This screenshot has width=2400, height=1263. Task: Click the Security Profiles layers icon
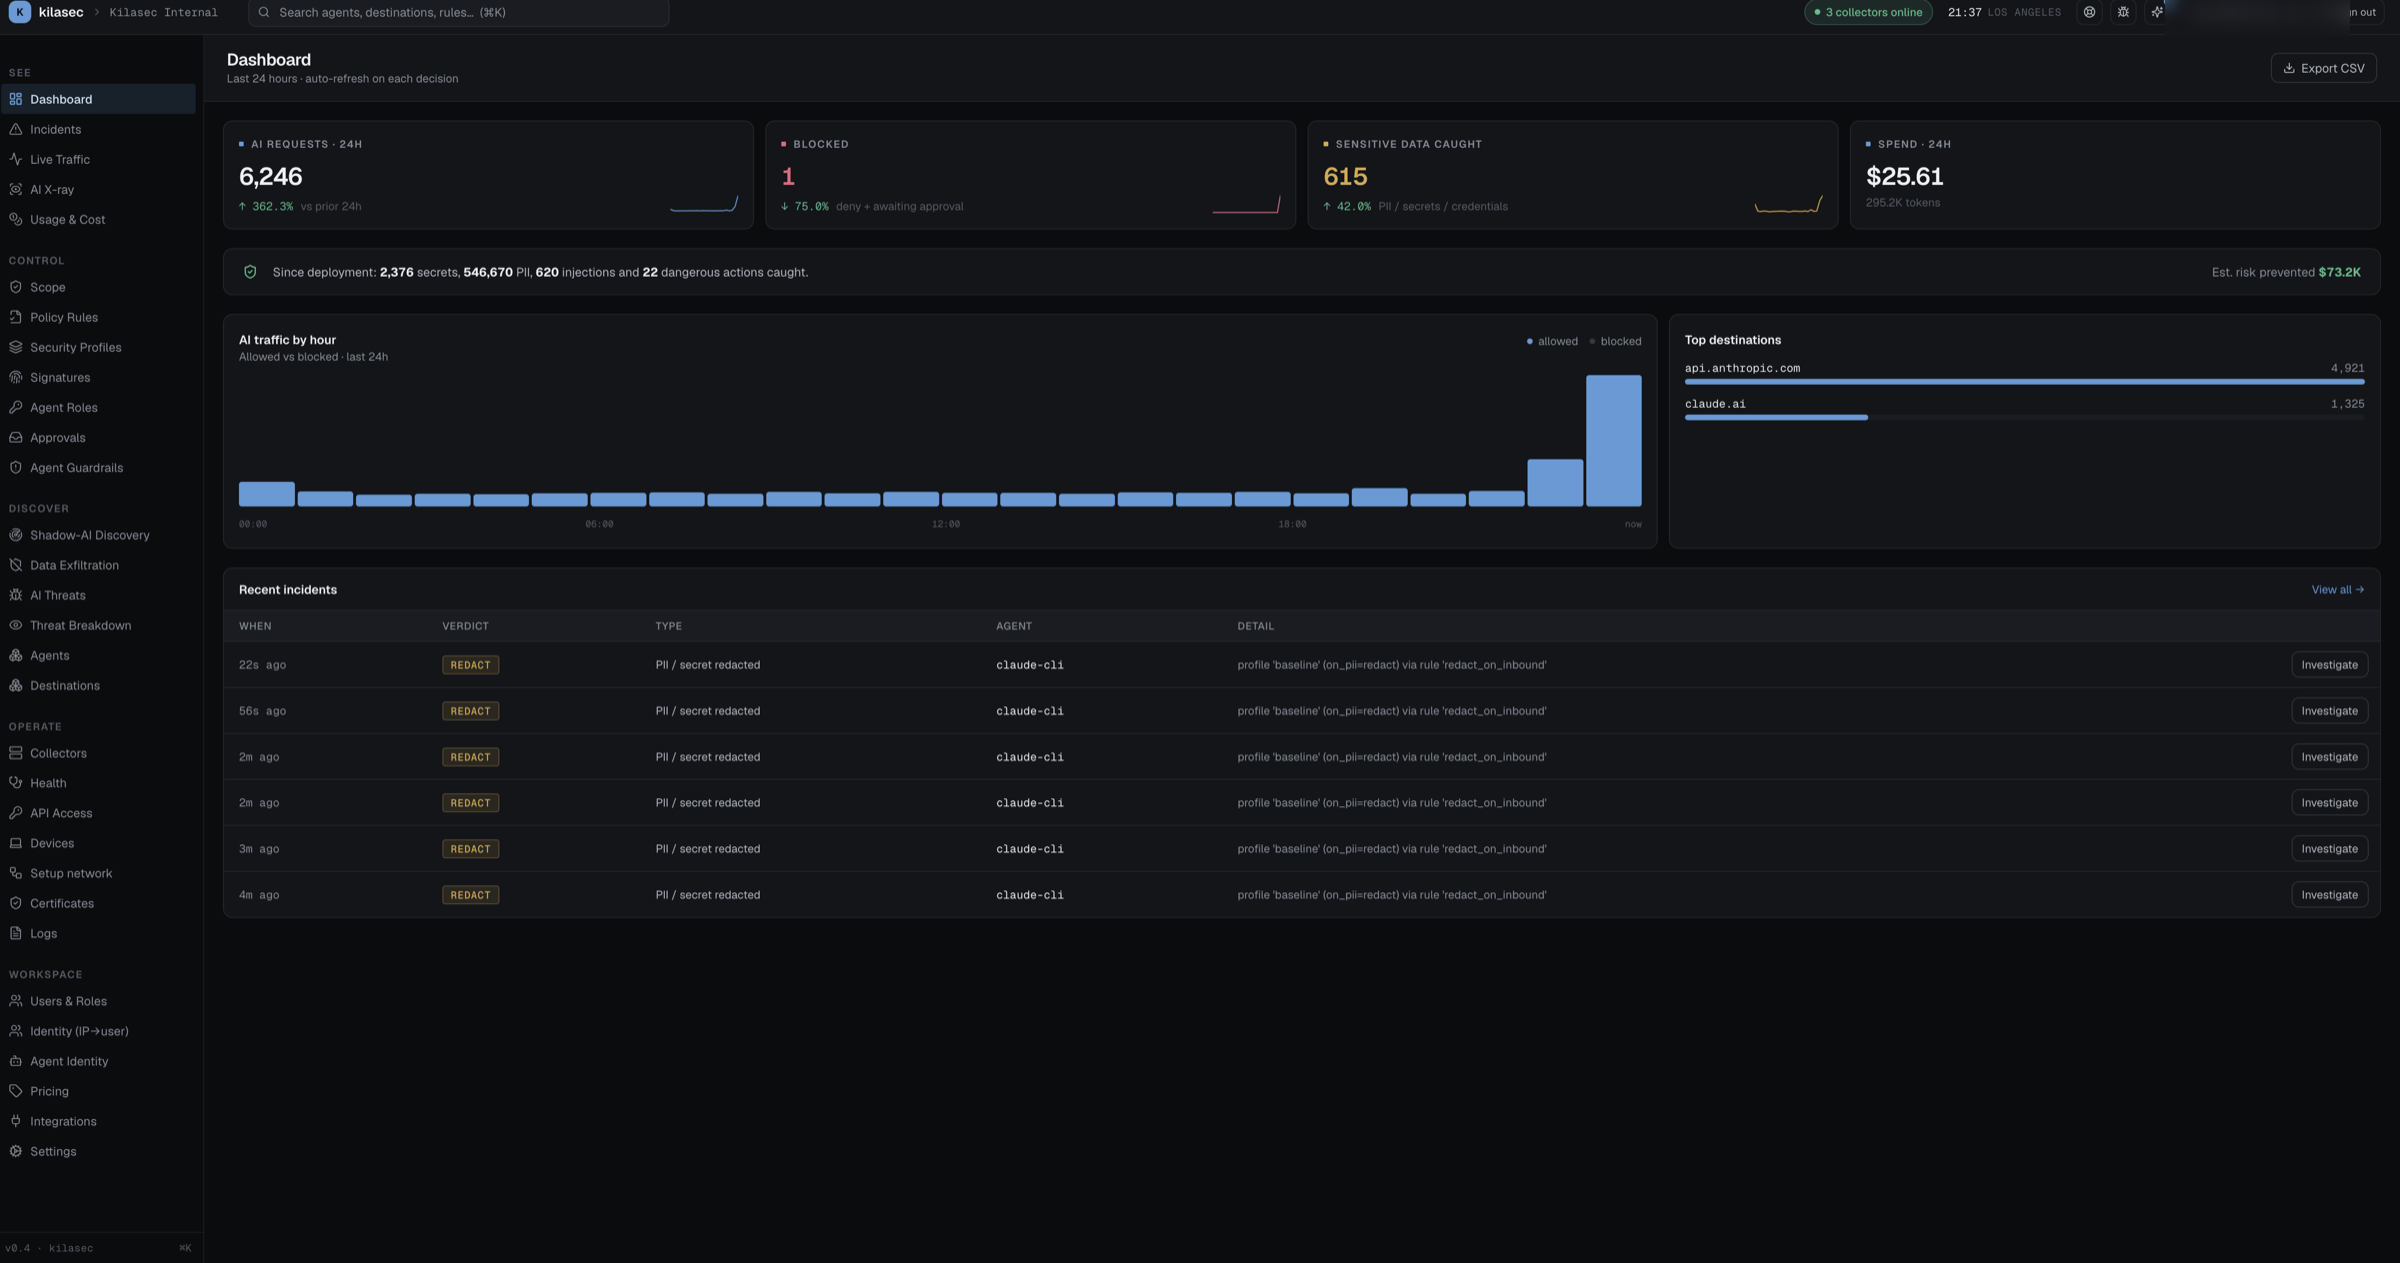(x=16, y=347)
